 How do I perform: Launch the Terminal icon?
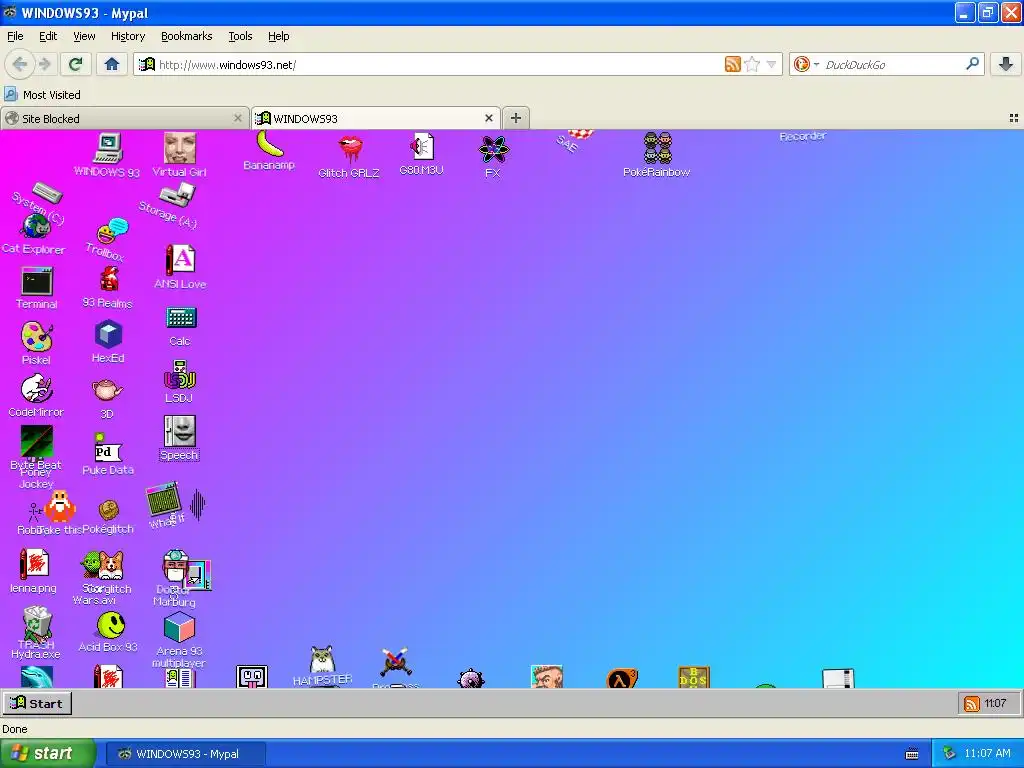[x=37, y=282]
